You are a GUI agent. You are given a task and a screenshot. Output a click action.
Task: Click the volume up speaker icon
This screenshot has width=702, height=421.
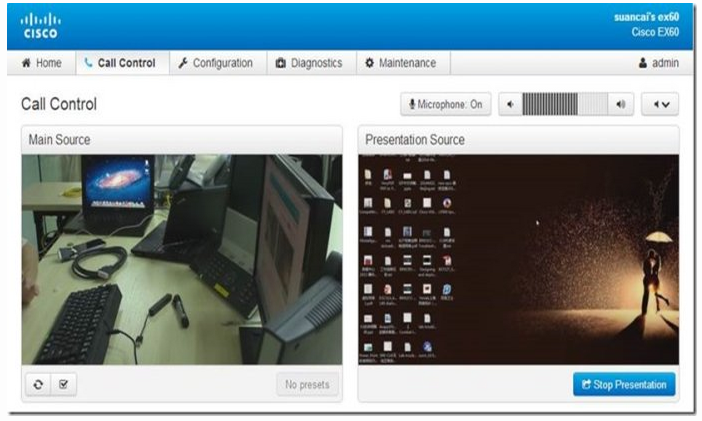coord(621,104)
